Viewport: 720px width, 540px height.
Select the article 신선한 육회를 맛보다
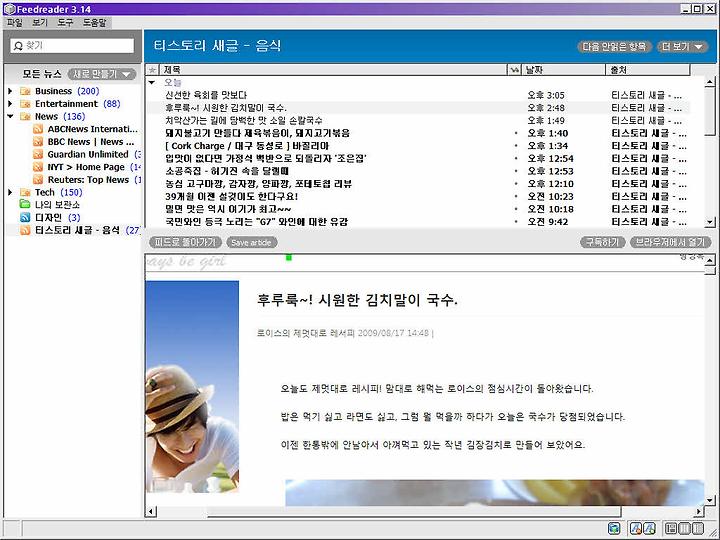coord(206,95)
